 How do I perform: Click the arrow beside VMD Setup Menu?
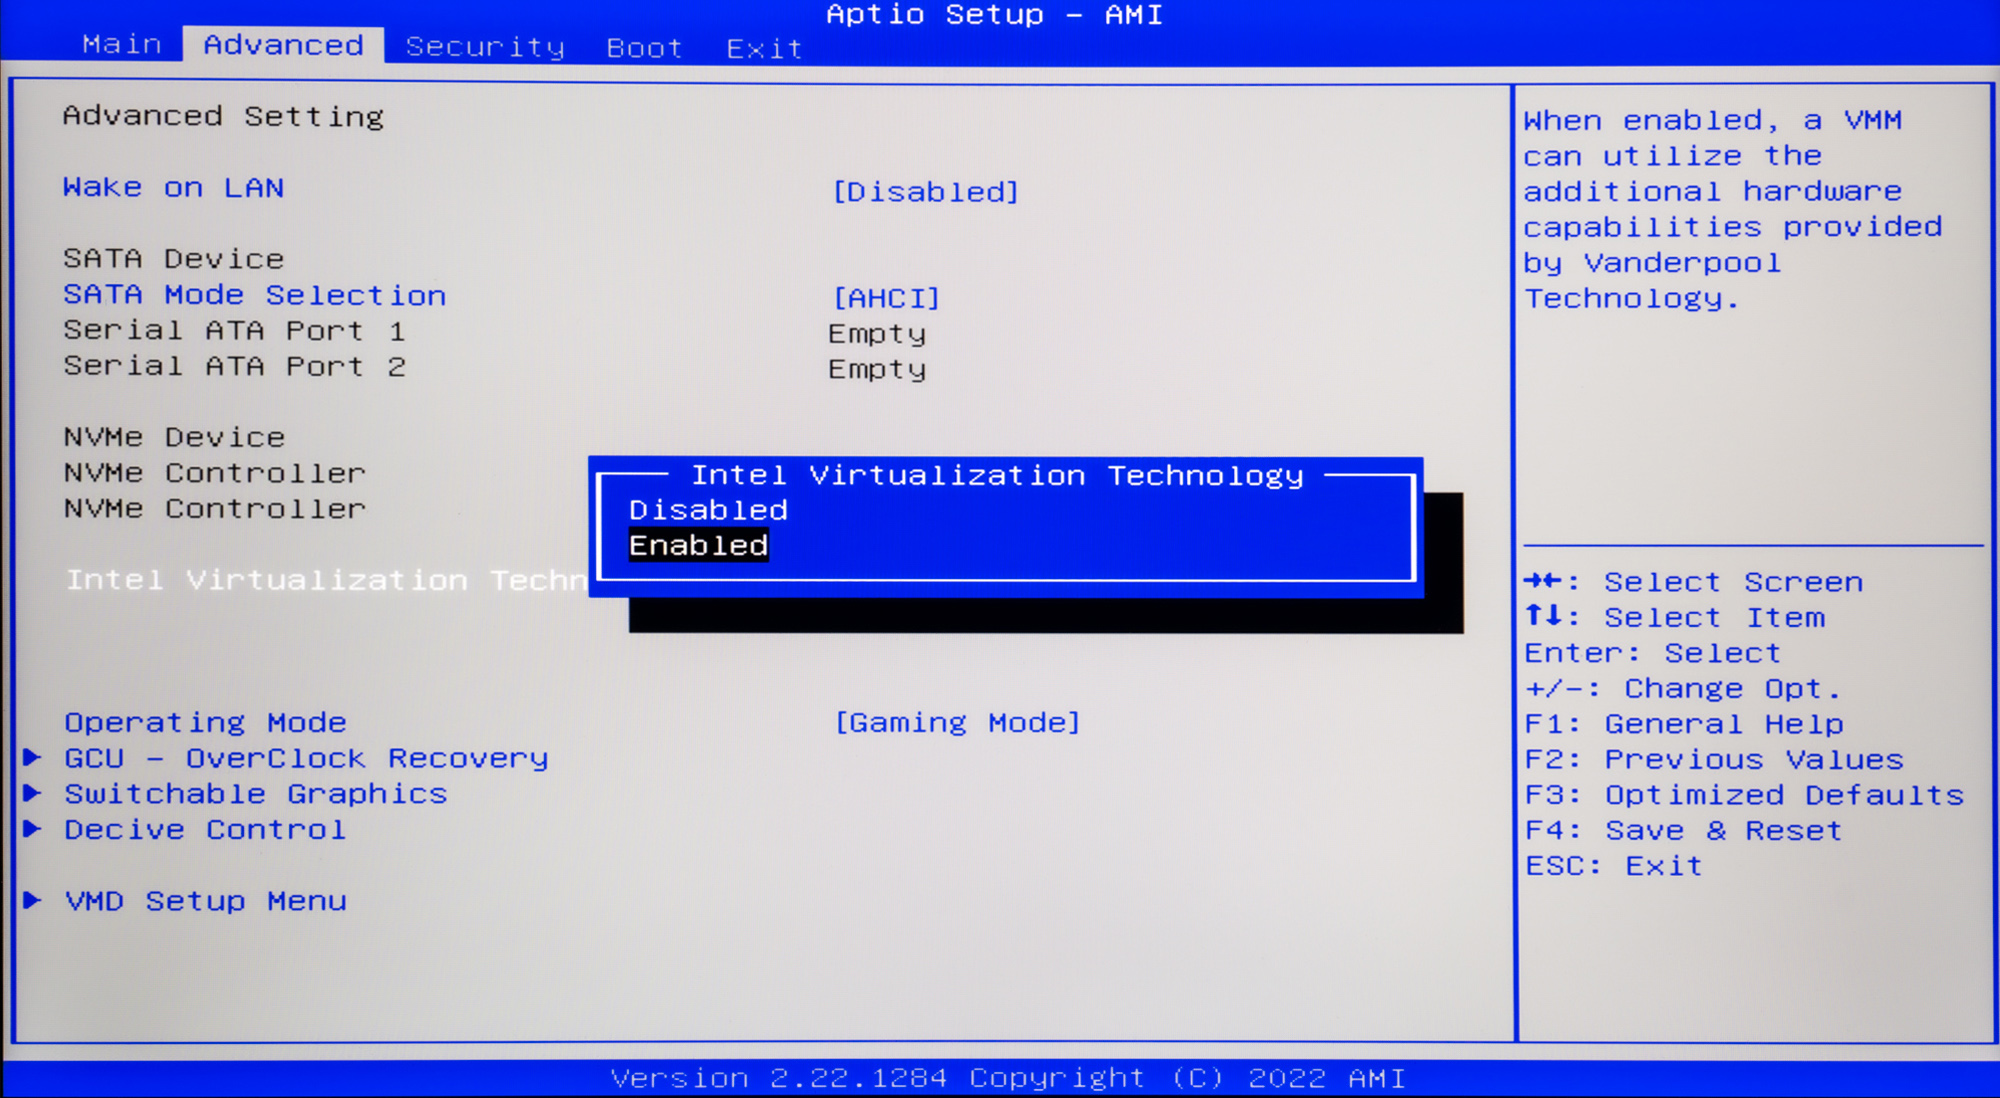[33, 901]
